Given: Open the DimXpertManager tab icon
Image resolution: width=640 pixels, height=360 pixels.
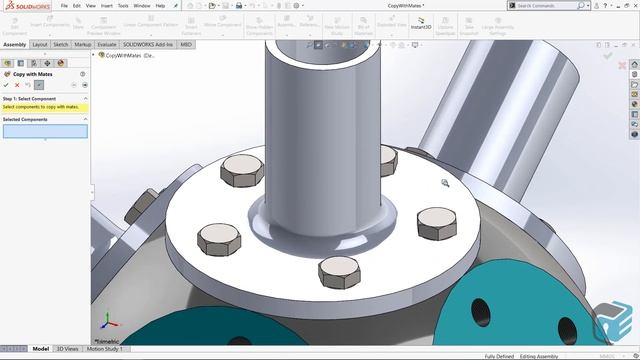Looking at the screenshot, I should click(x=47, y=63).
